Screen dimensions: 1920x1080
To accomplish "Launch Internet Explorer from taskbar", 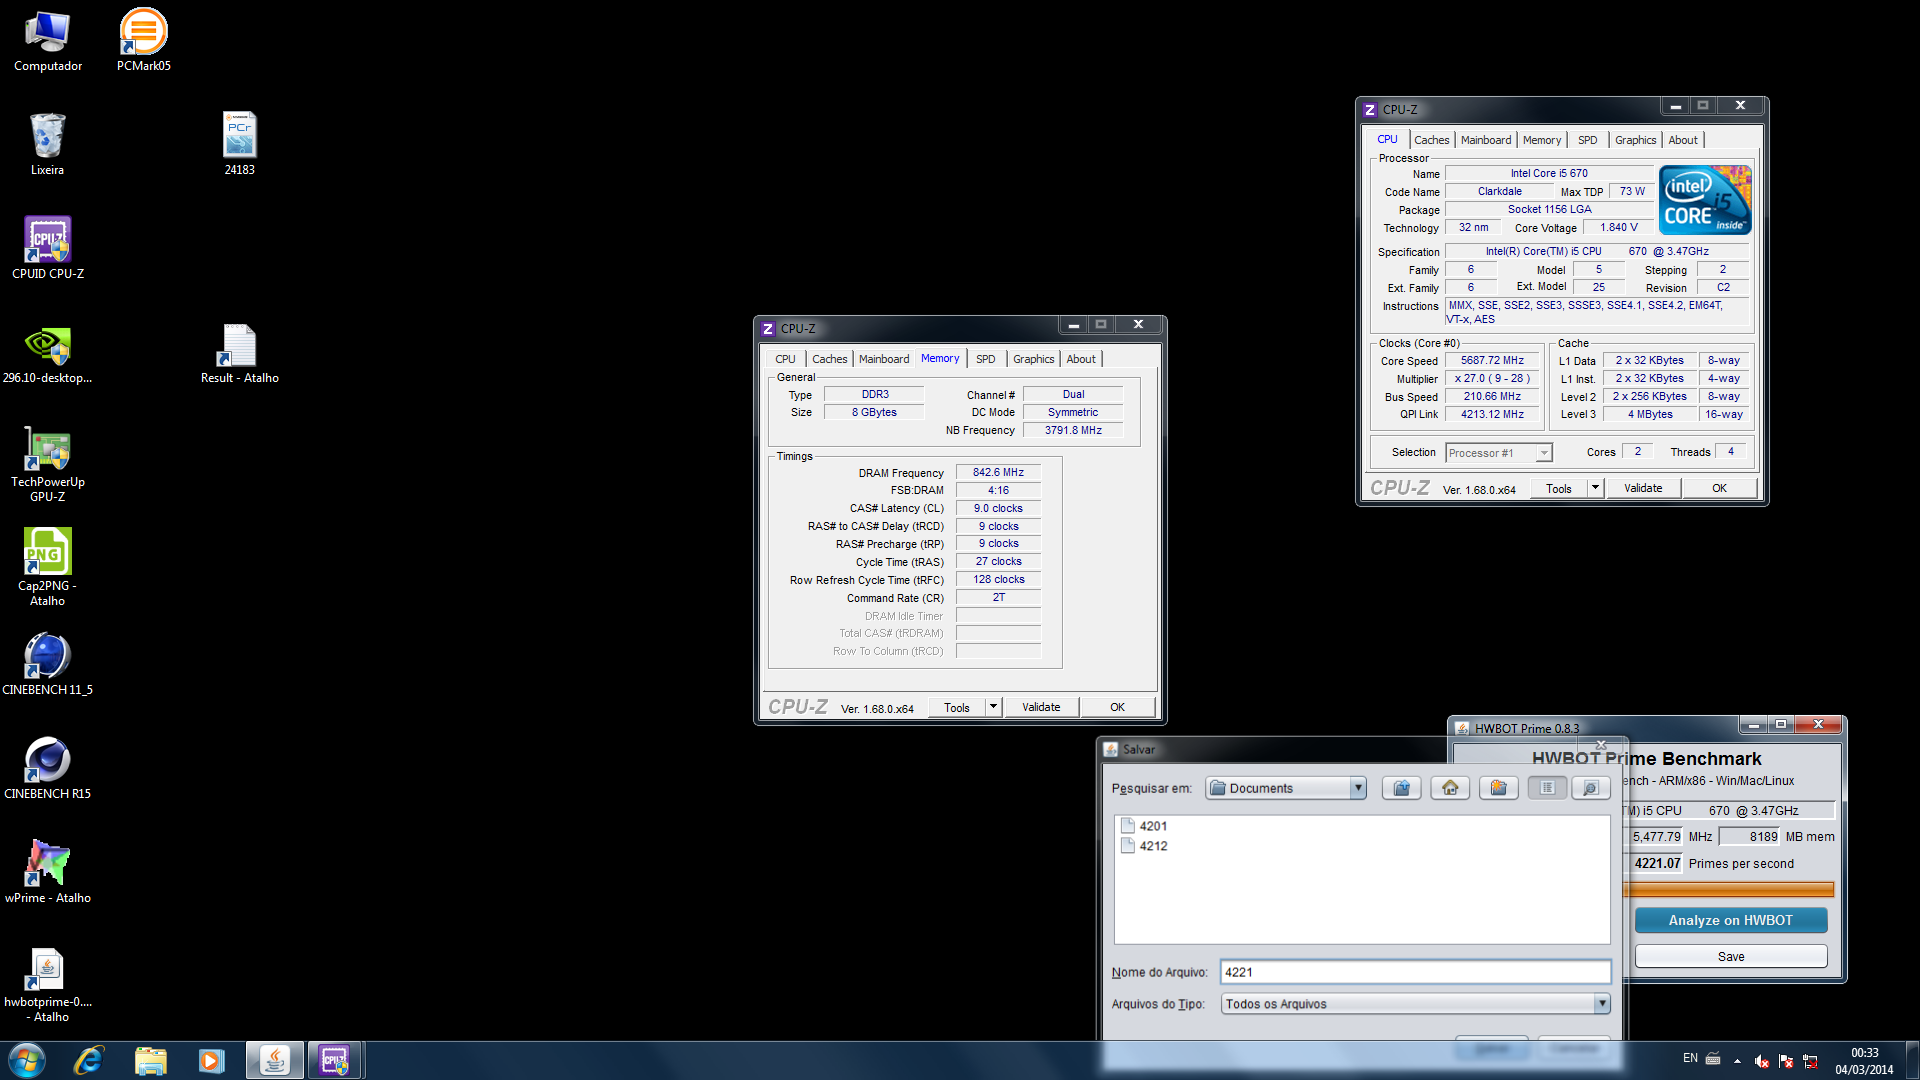I will click(x=89, y=1060).
